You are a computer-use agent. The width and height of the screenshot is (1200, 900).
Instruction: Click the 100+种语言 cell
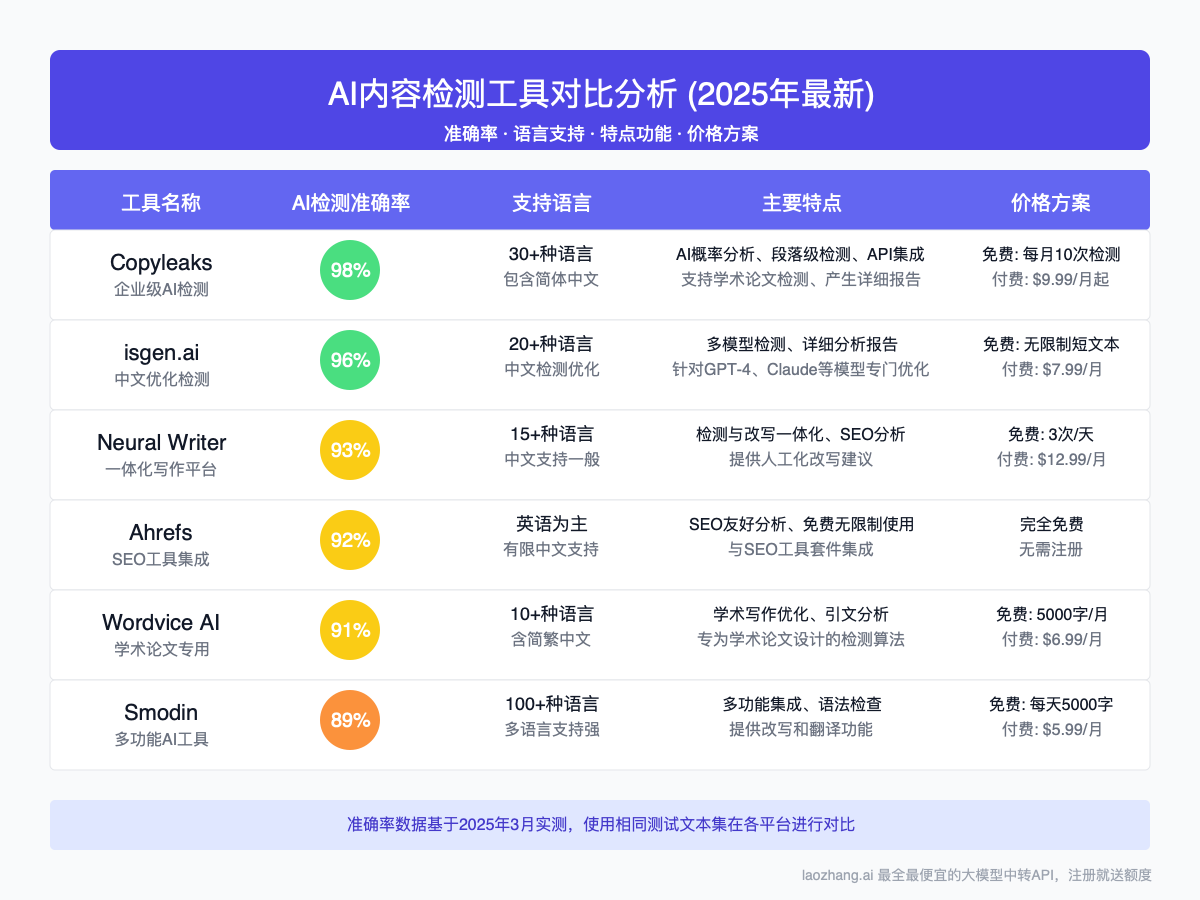pos(551,704)
